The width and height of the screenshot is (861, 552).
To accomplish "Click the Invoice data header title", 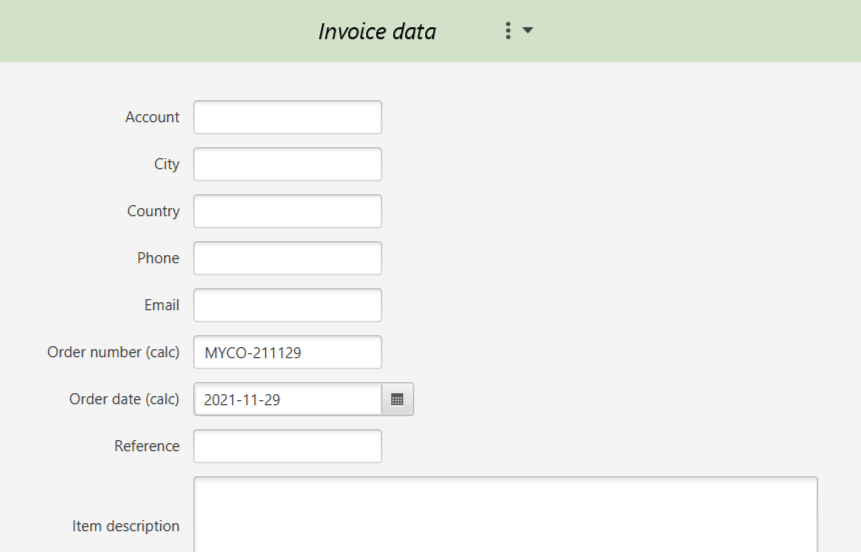I will click(x=377, y=31).
